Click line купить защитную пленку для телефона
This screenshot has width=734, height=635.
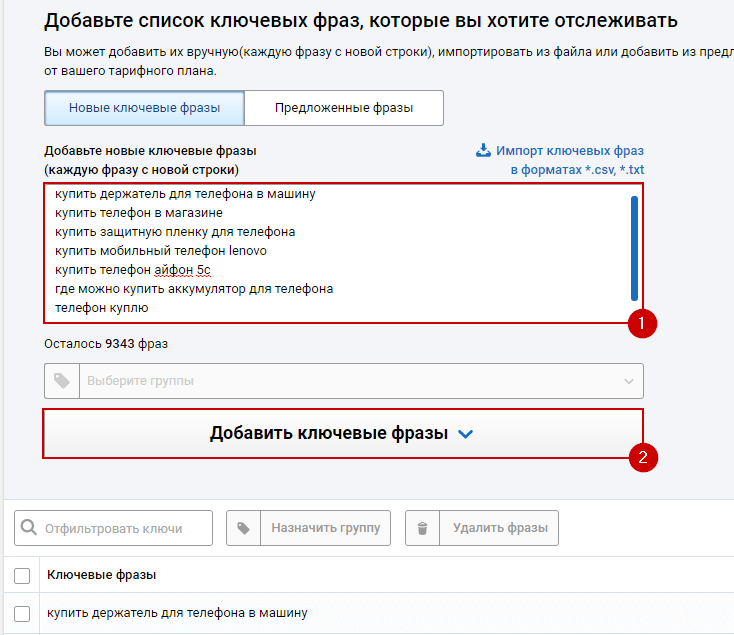click(175, 232)
